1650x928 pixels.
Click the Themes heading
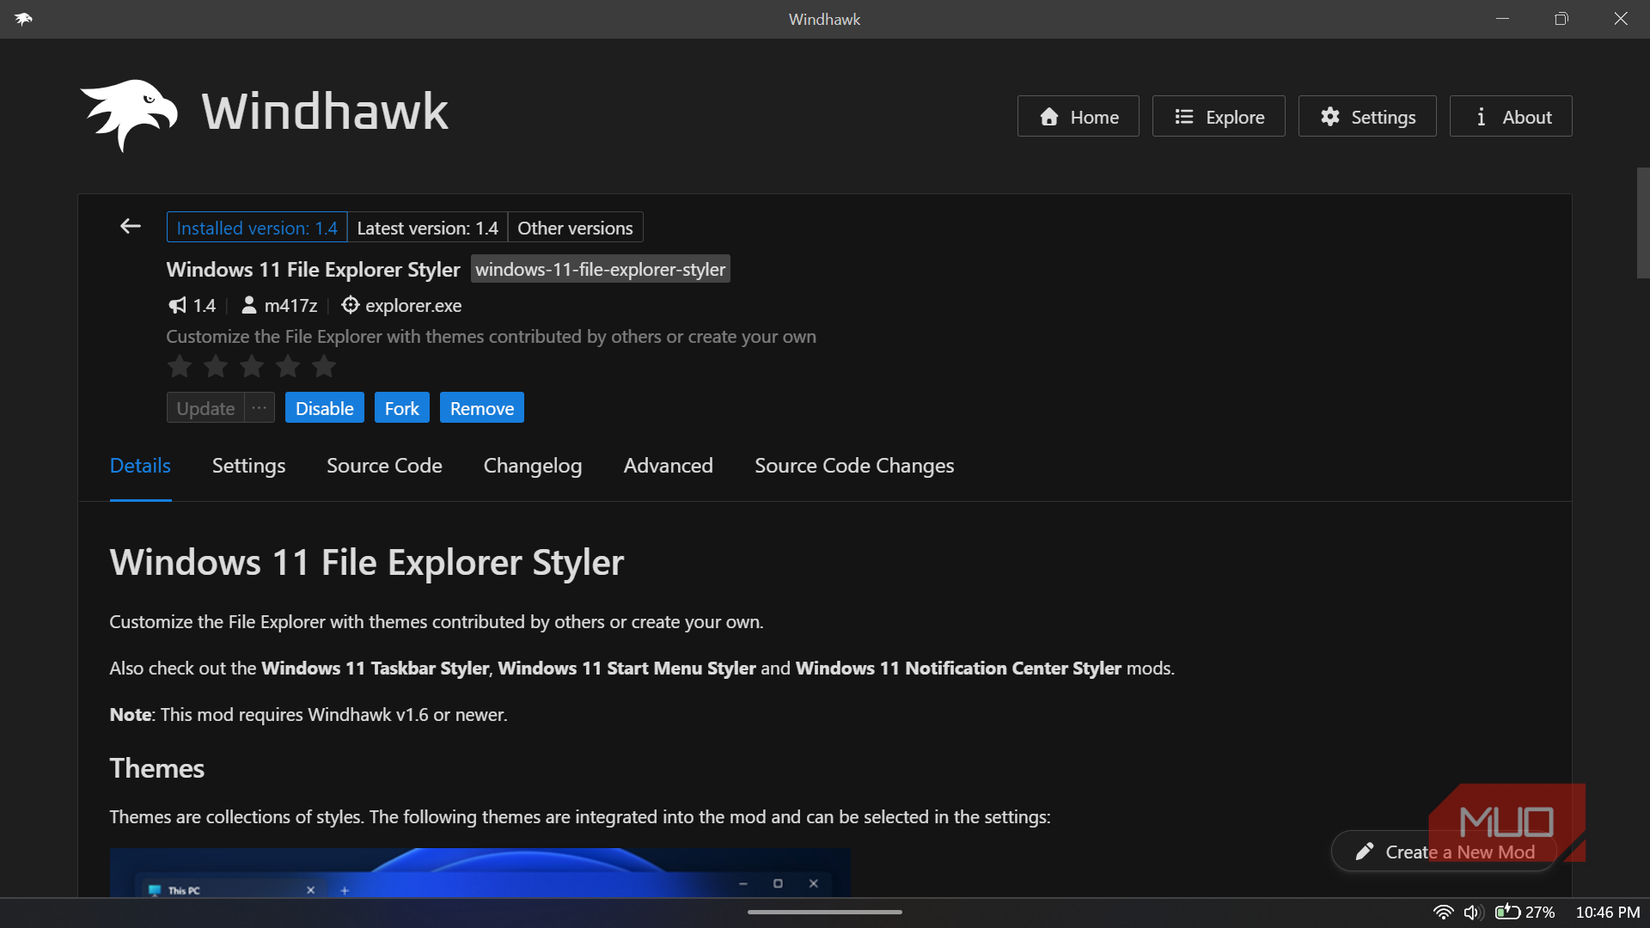click(157, 768)
